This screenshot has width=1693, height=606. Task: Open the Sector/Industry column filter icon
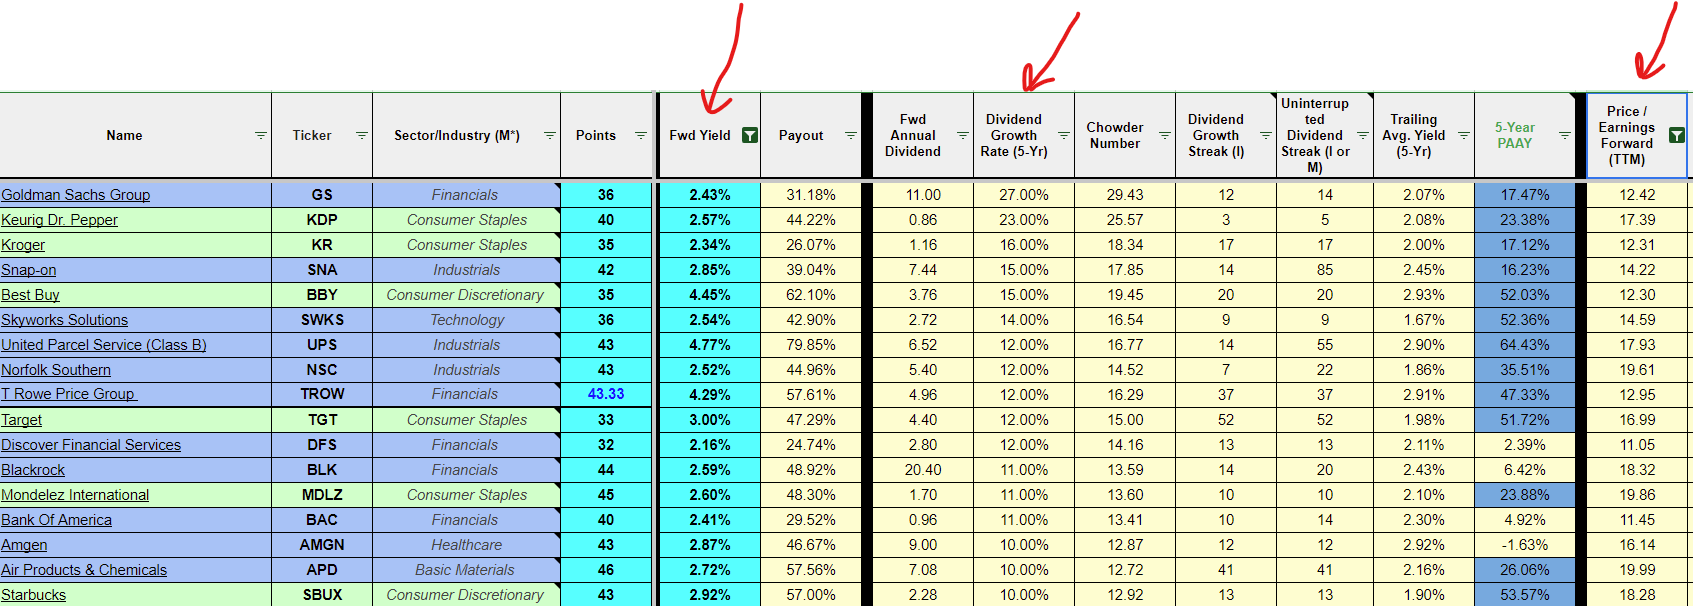pyautogui.click(x=549, y=135)
